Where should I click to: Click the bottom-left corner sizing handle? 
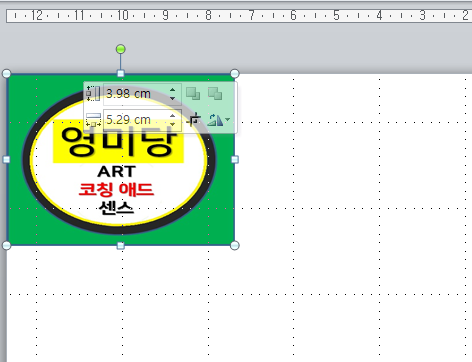pos(6,246)
